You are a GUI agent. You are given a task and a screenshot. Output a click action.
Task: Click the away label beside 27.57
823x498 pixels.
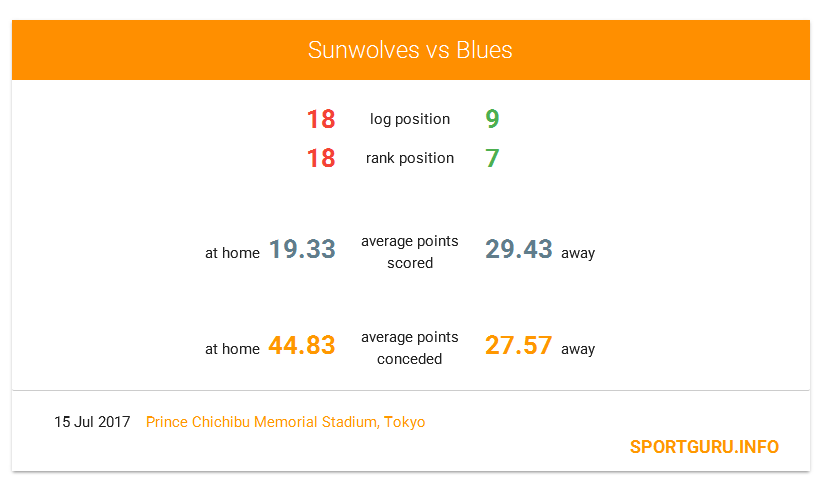[x=578, y=349]
